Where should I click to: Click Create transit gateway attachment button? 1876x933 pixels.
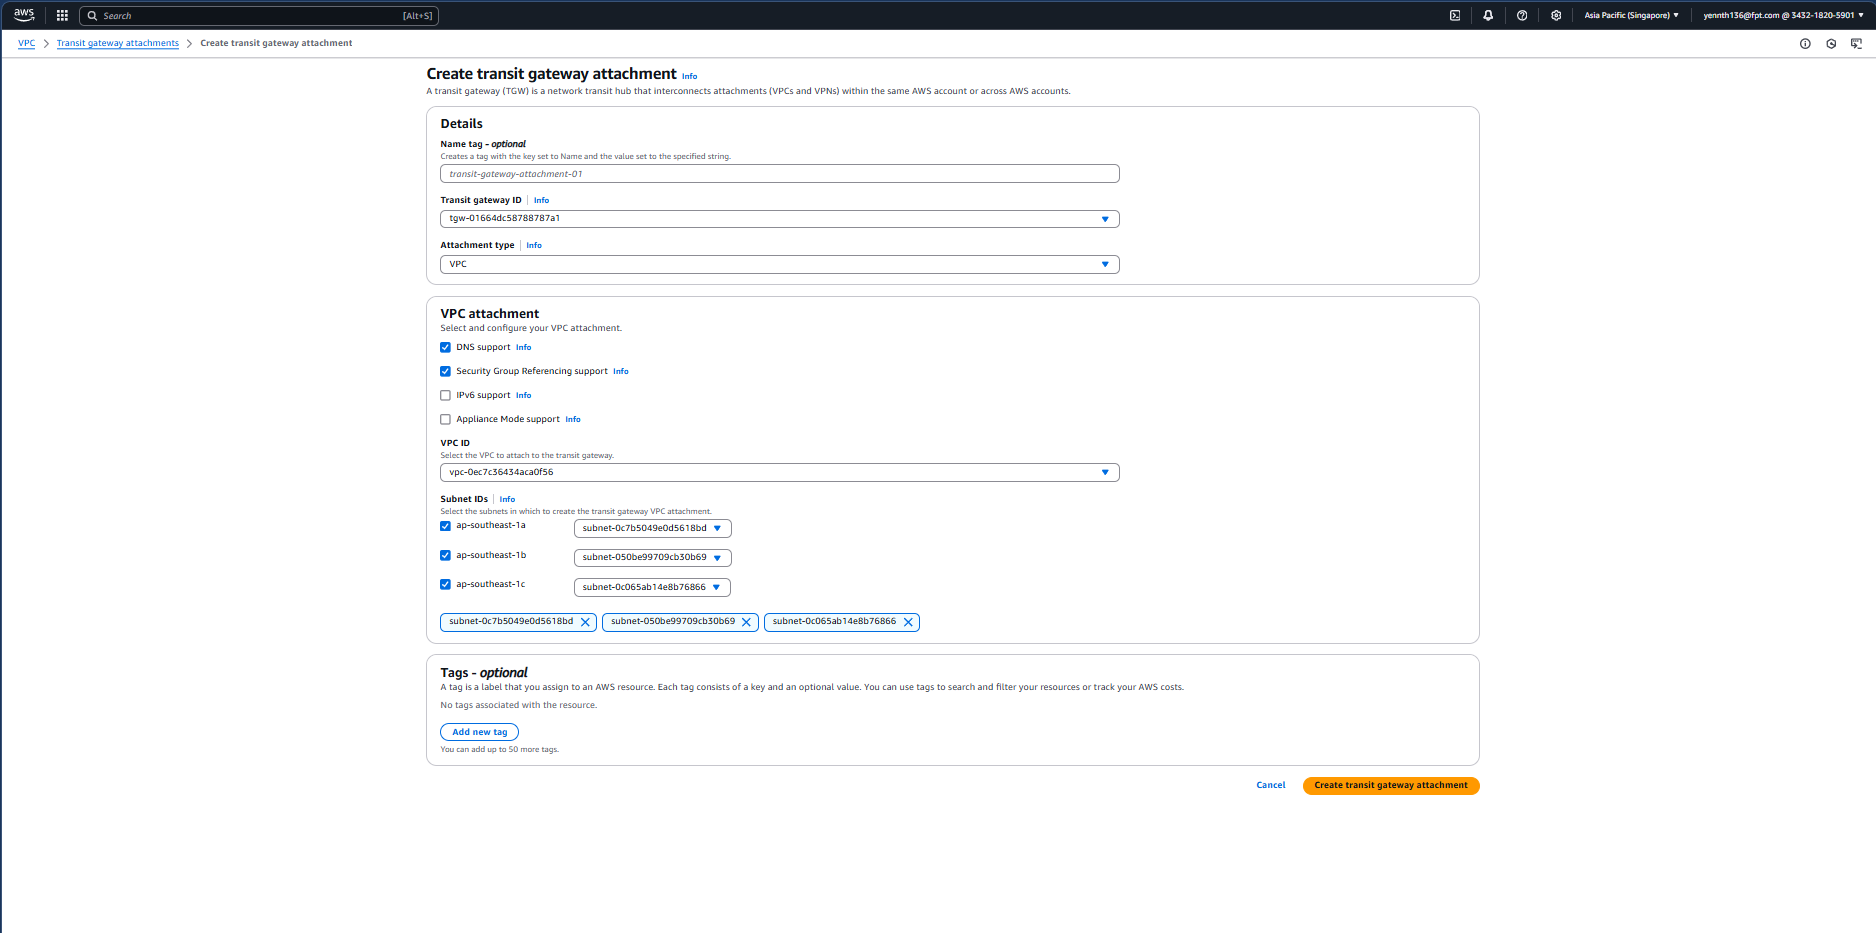1390,786
